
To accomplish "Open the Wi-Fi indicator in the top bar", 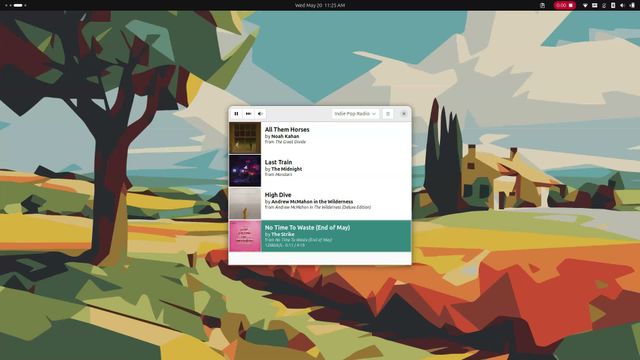I will tap(585, 5).
